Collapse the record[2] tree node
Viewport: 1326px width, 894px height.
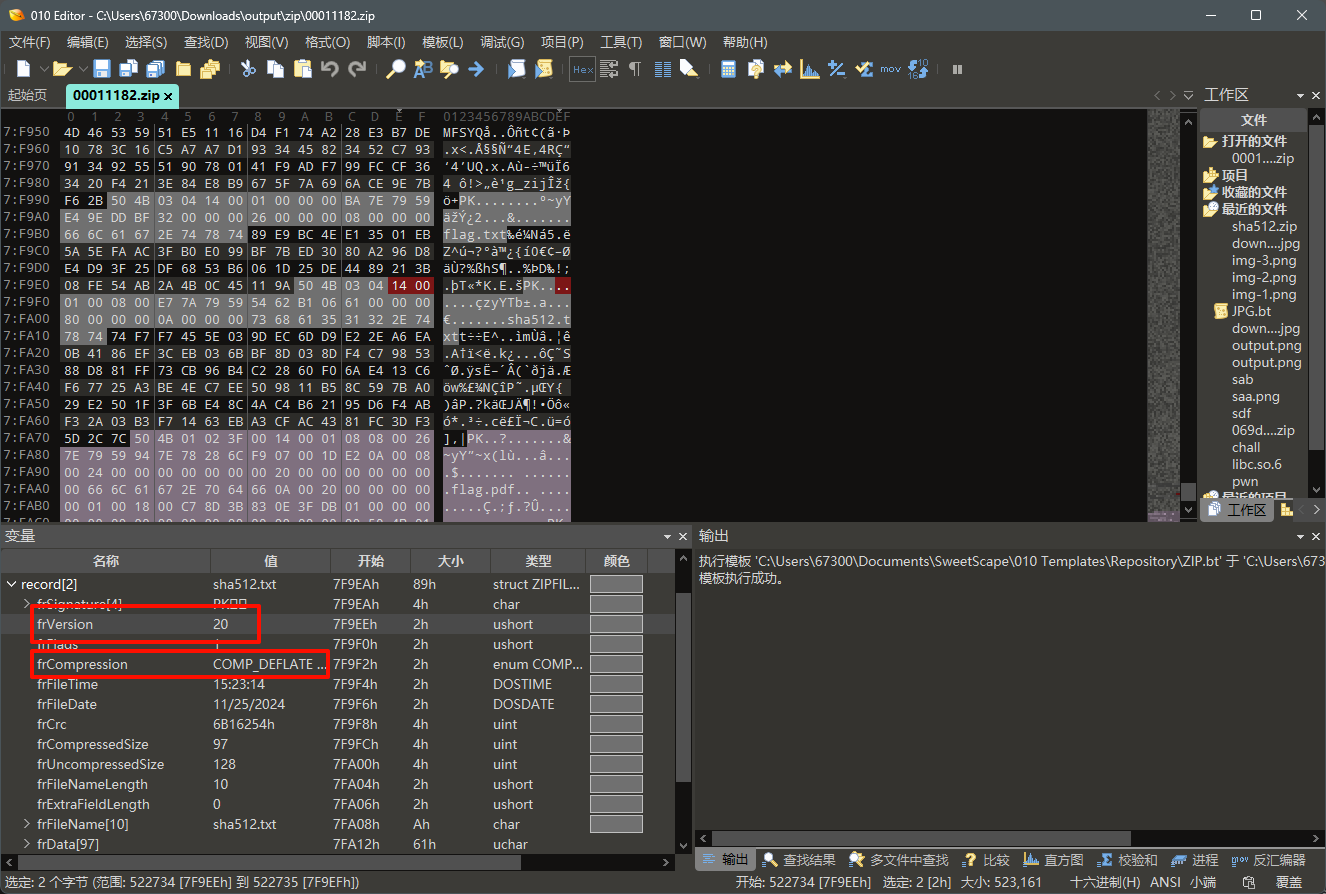tap(12, 584)
